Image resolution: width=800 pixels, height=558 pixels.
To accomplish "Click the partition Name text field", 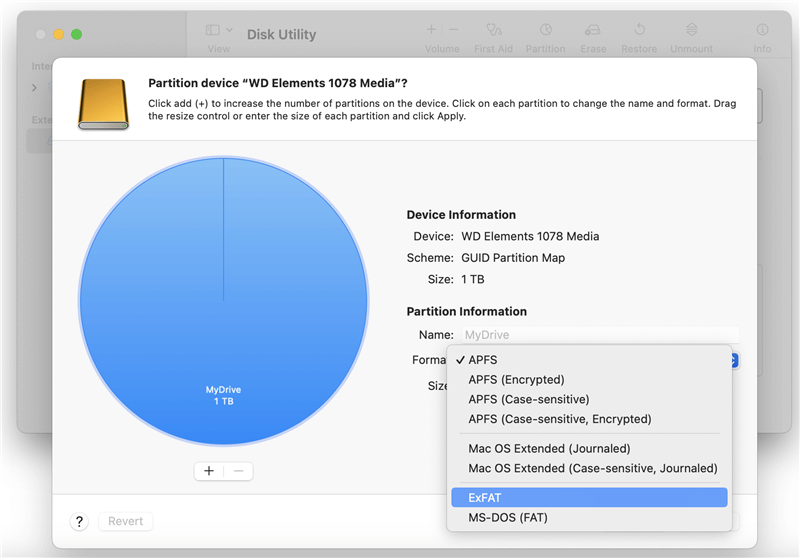I will [x=599, y=336].
